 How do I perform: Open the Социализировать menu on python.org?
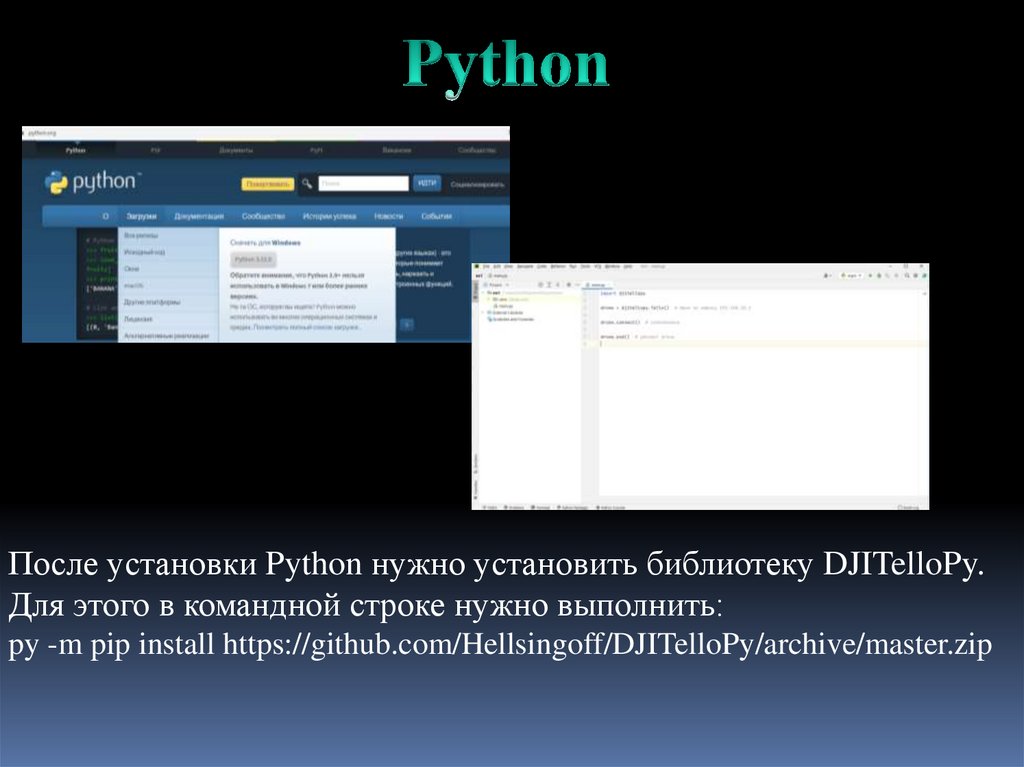(x=477, y=184)
